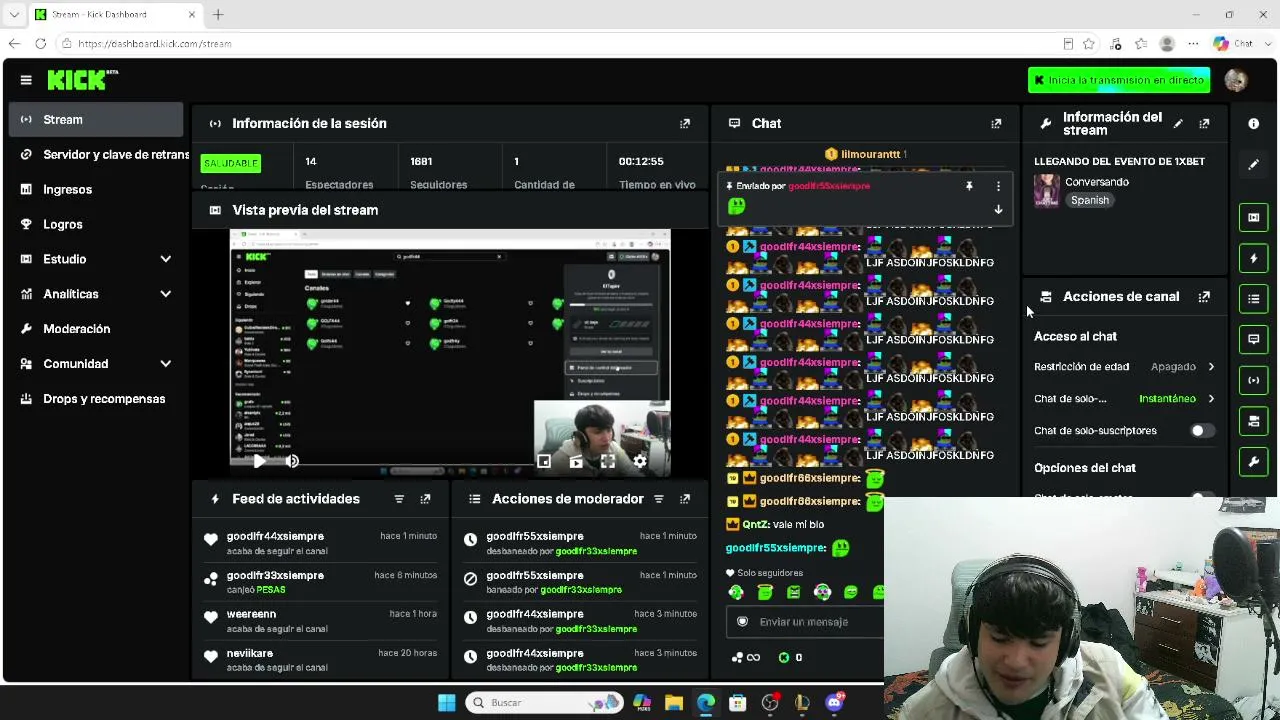This screenshot has height=720, width=1280.
Task: Toggle moderator actions list widget in right rail
Action: pyautogui.click(x=1253, y=299)
